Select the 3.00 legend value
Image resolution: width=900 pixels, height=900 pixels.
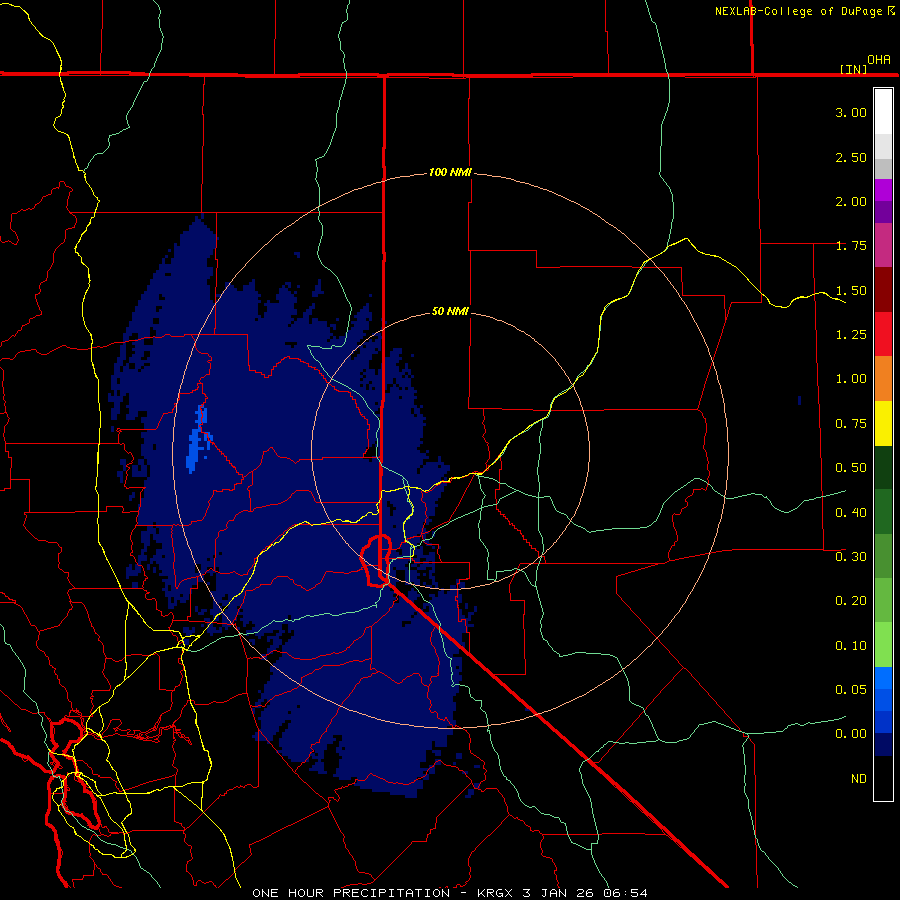click(x=851, y=112)
